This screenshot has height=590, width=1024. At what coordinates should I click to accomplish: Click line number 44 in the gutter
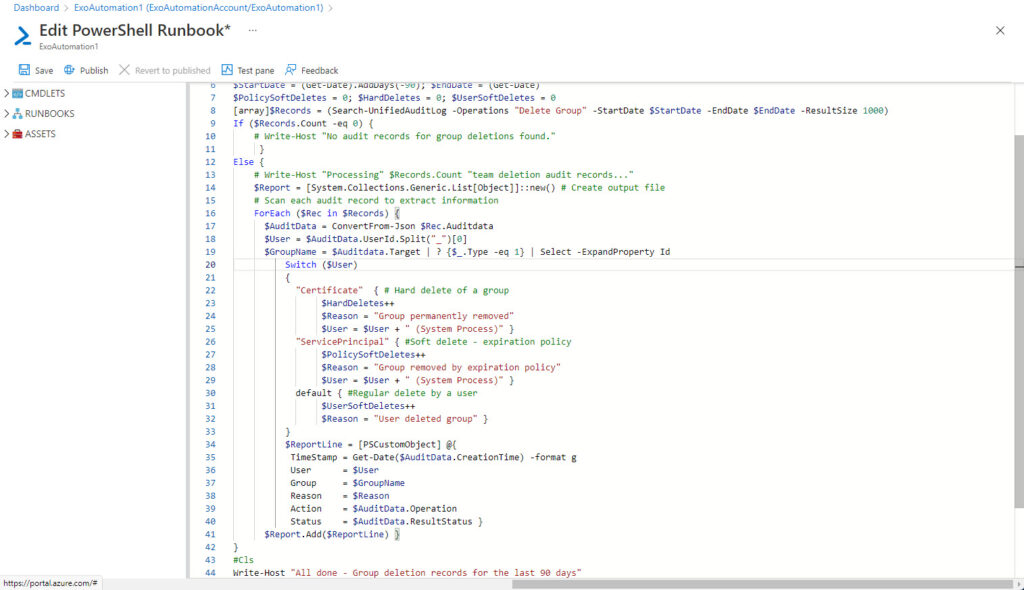(210, 572)
